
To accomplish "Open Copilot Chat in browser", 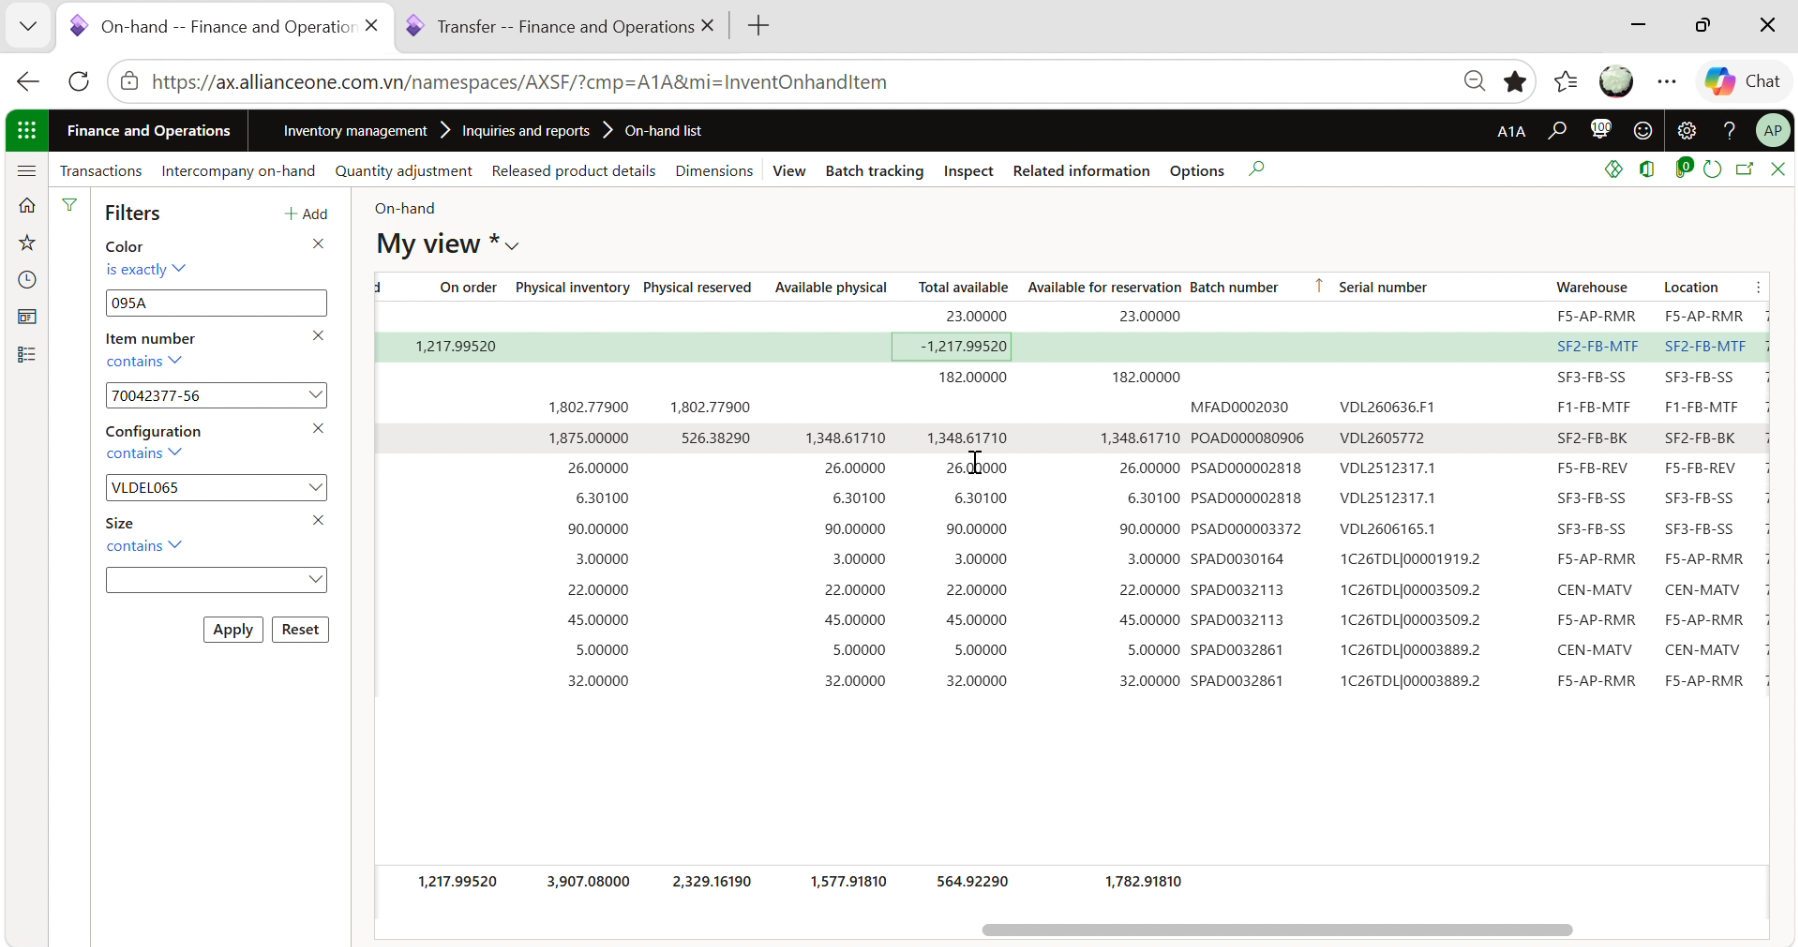I will click(x=1743, y=81).
